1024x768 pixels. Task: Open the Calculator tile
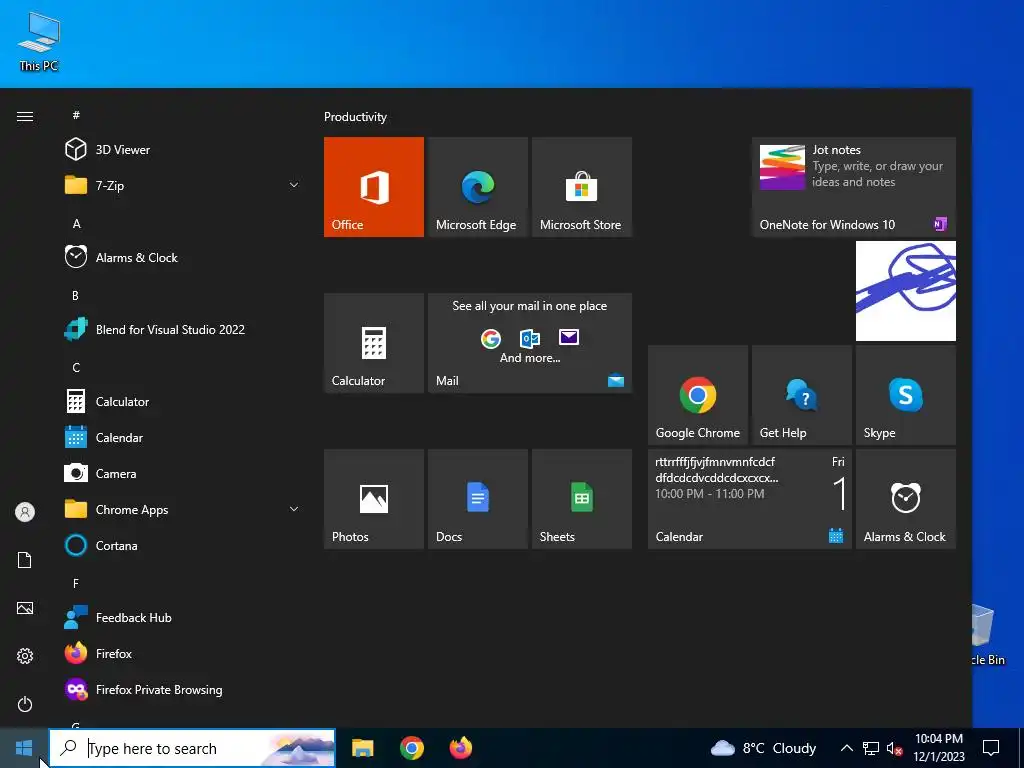click(x=374, y=343)
